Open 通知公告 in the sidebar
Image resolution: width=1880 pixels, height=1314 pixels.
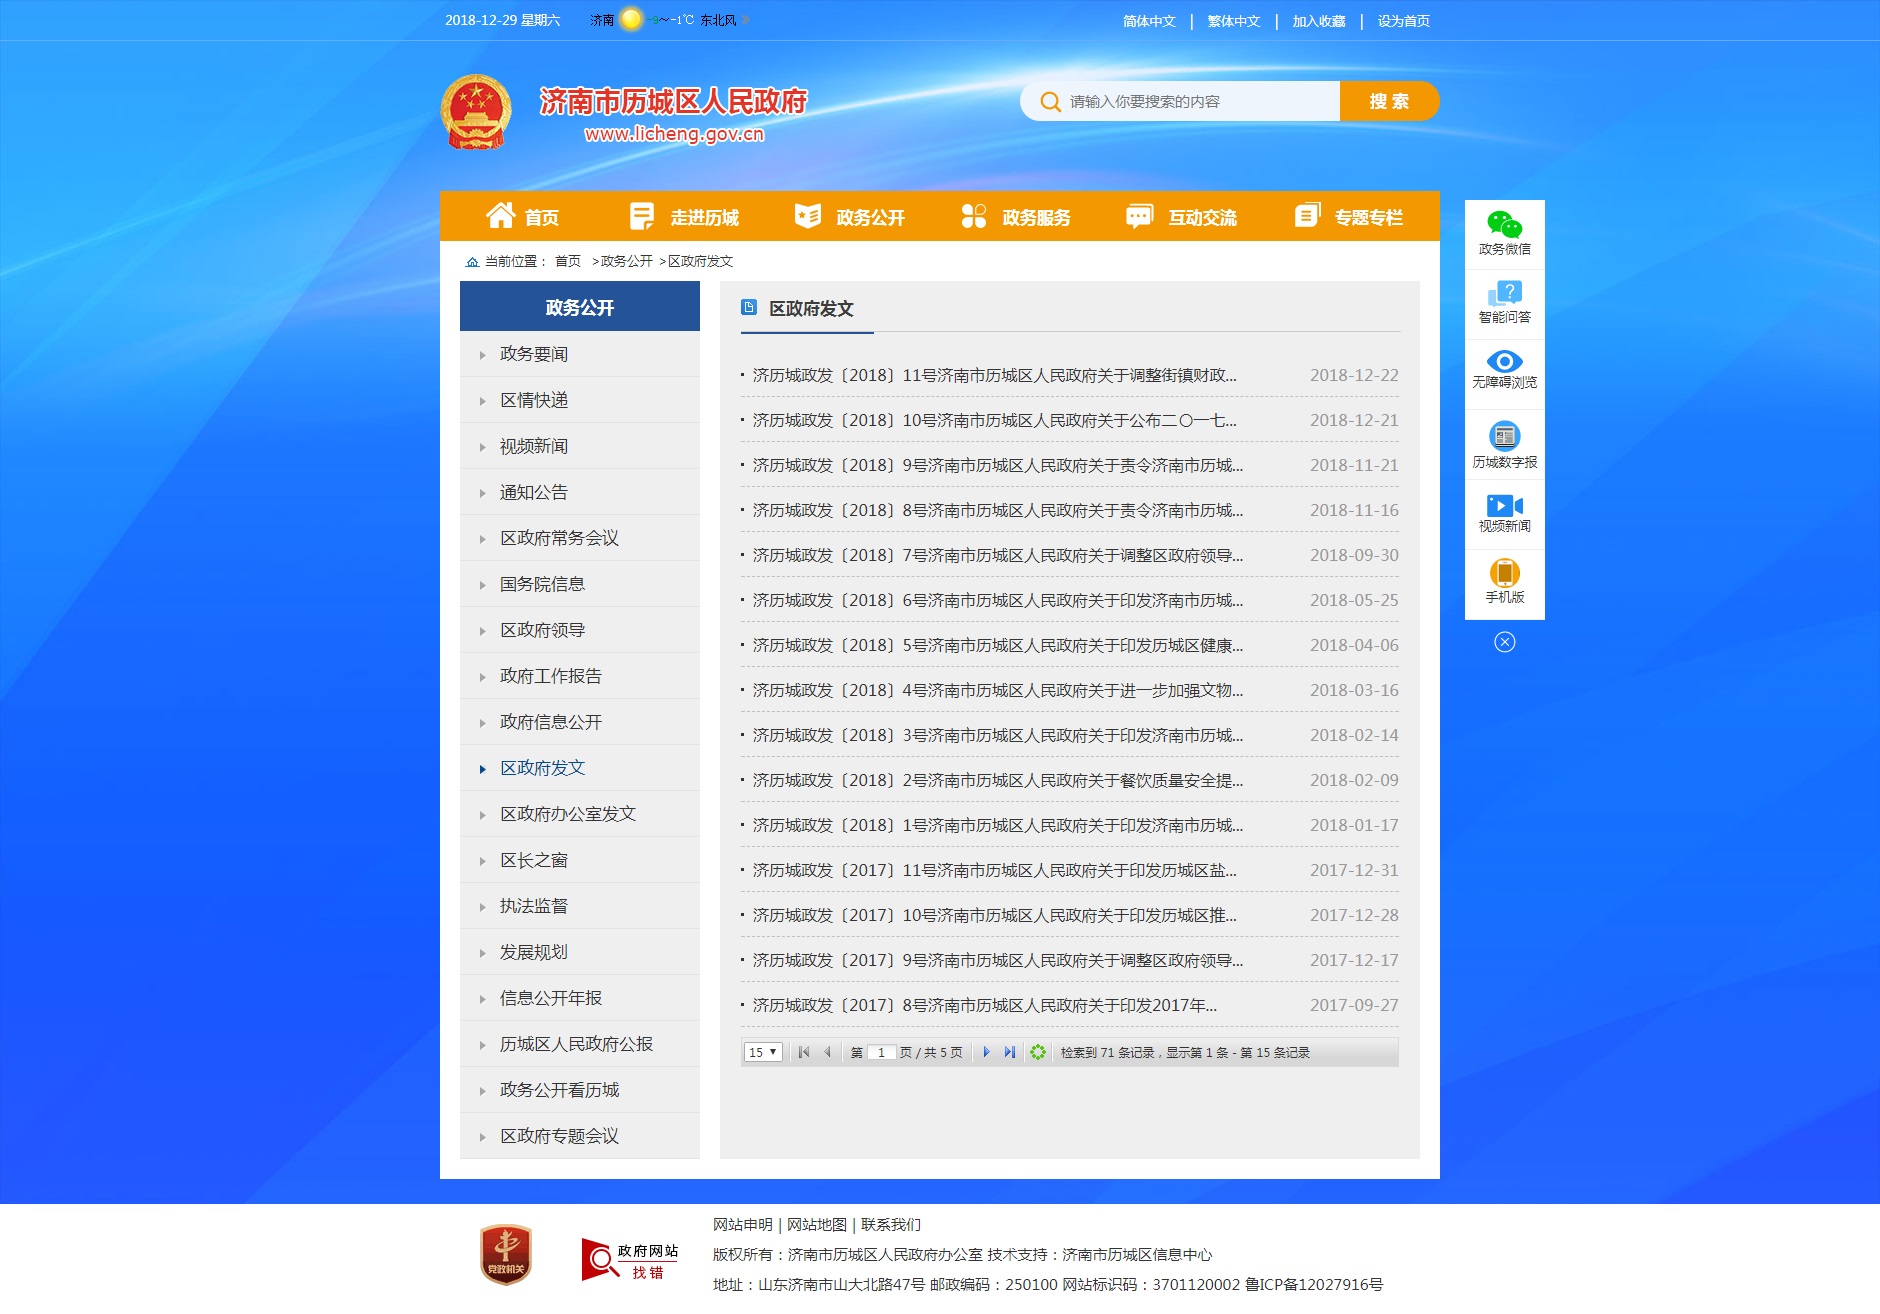580,492
